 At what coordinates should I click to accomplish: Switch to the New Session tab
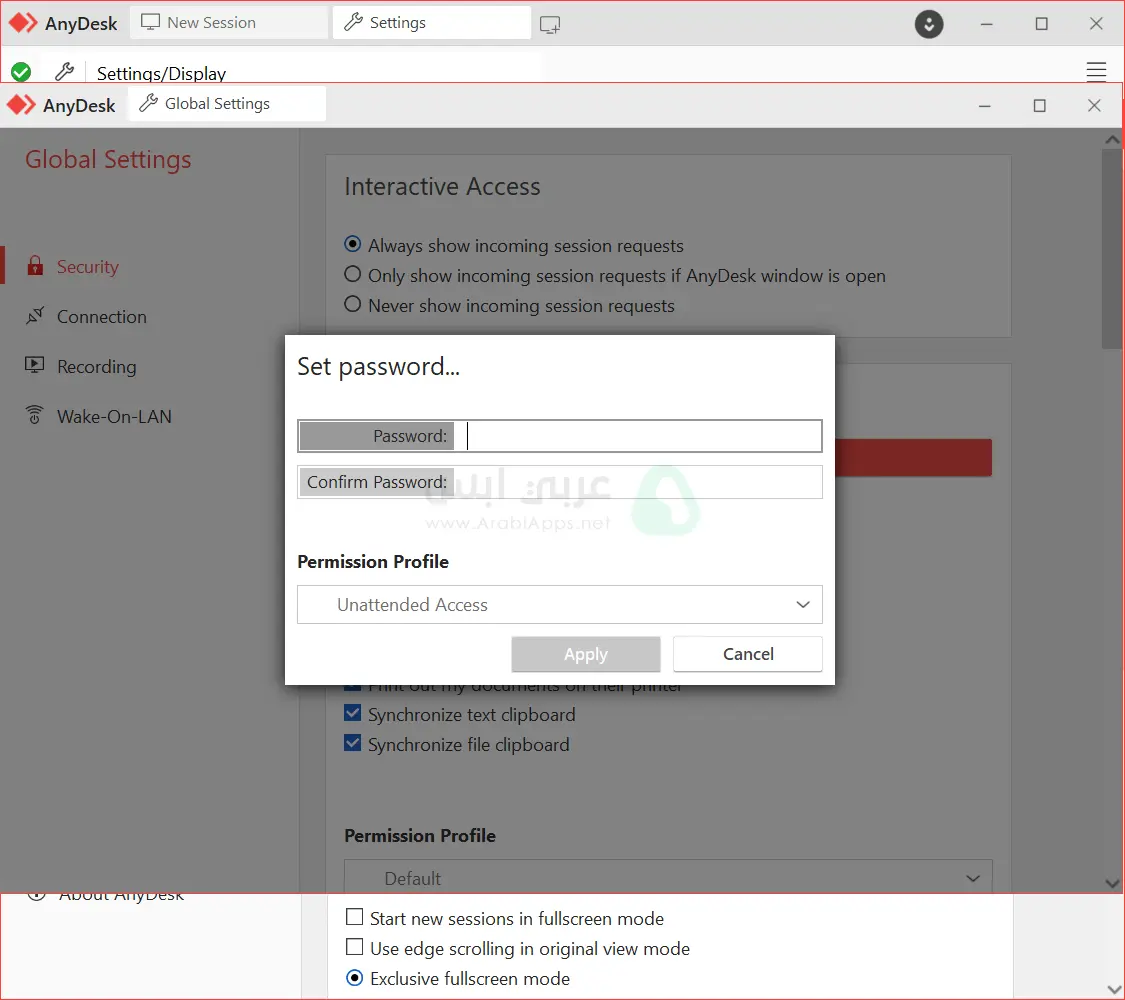pos(229,23)
